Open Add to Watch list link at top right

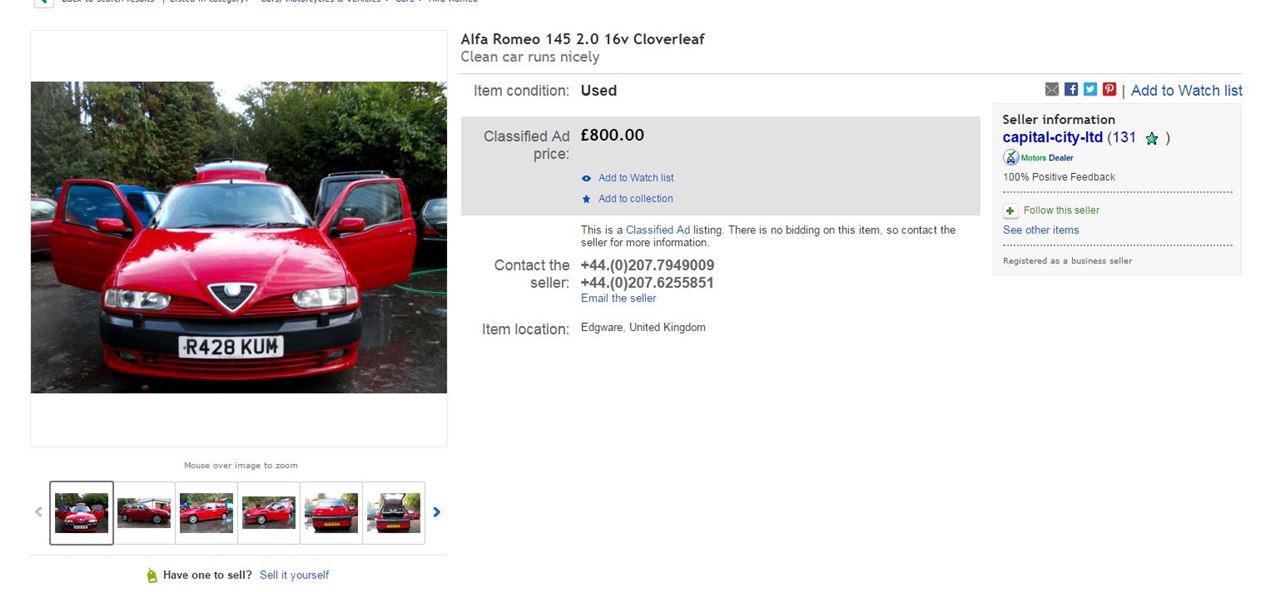click(1186, 90)
